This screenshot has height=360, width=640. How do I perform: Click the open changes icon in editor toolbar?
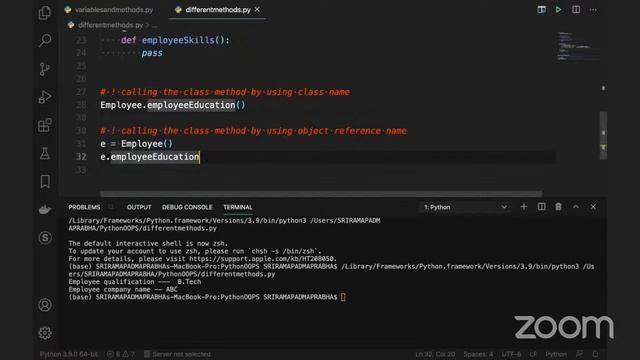tap(541, 9)
